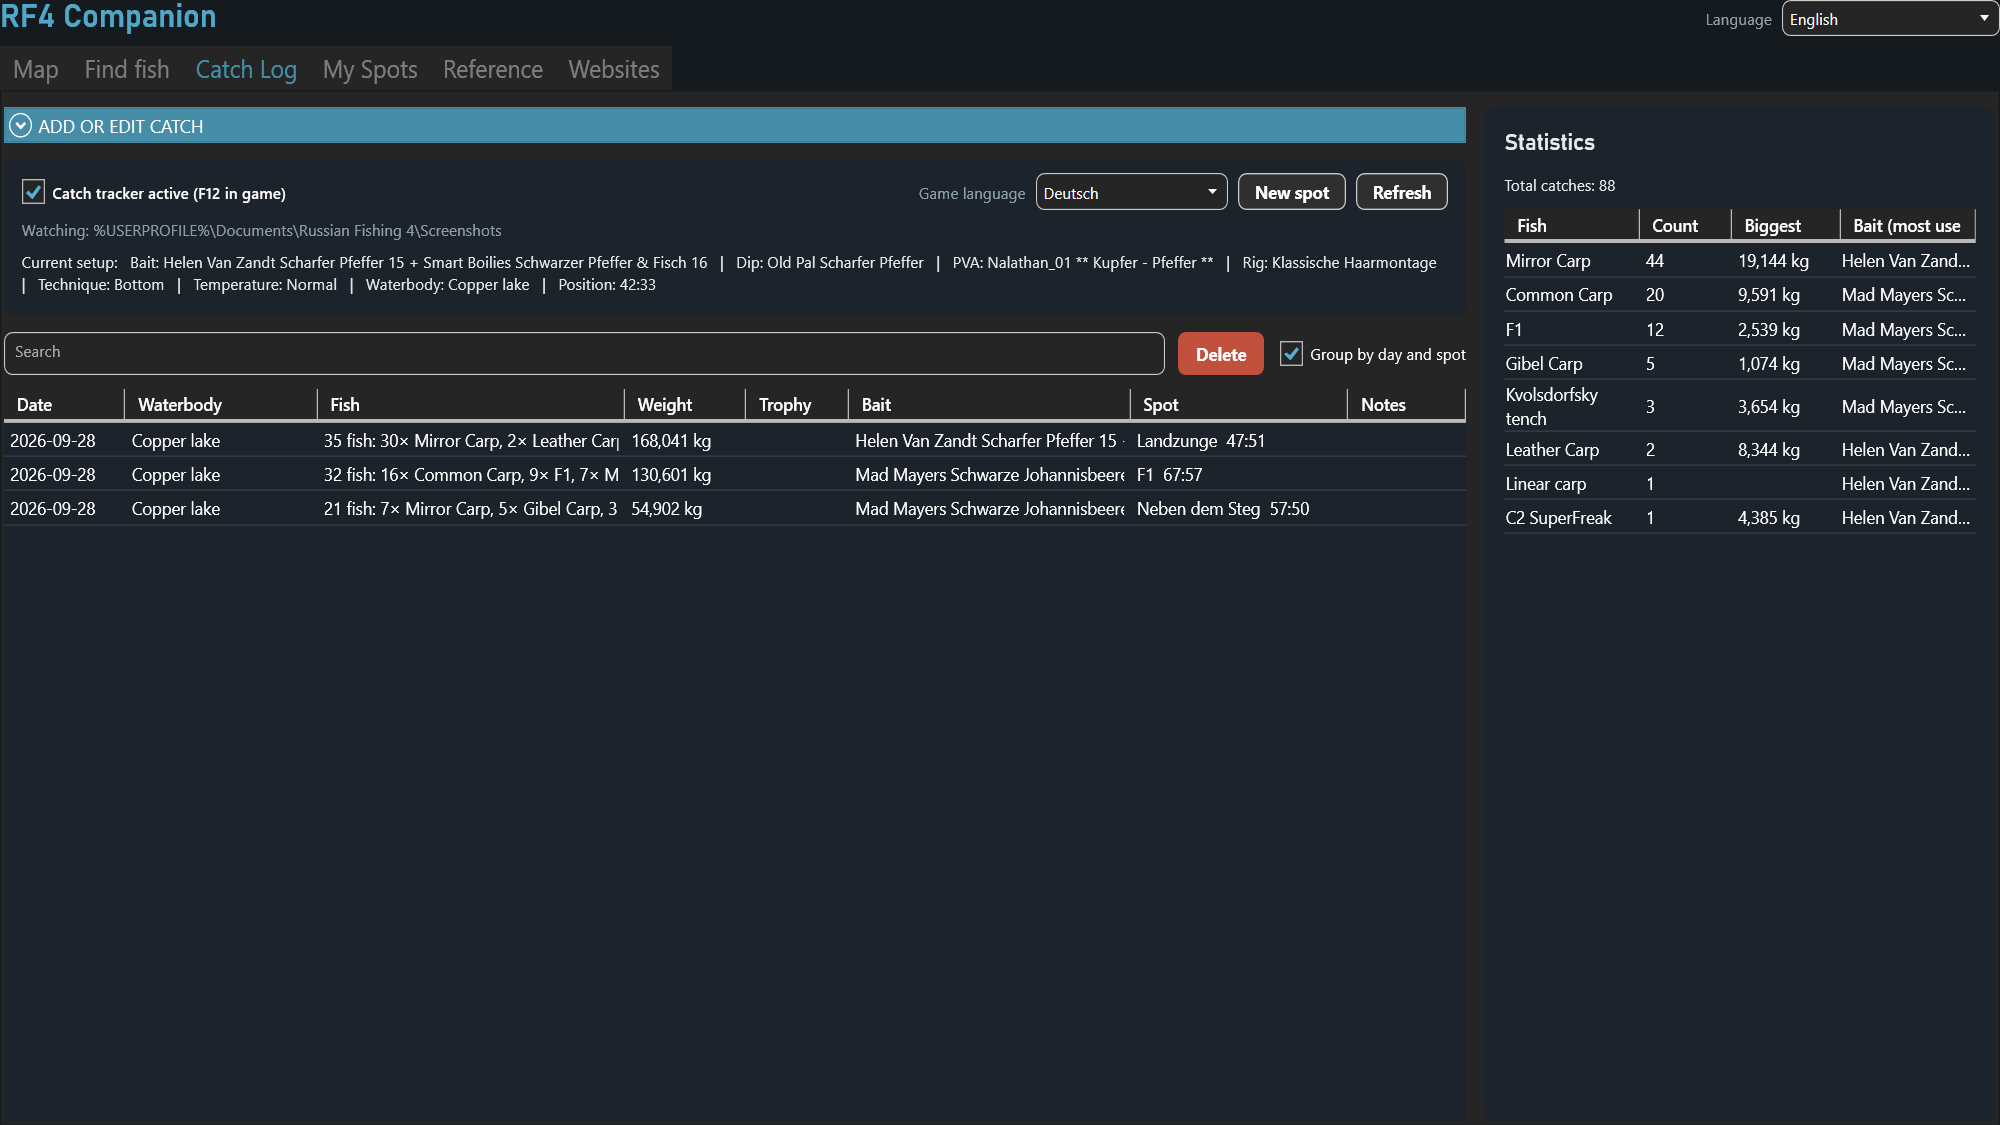This screenshot has width=2000, height=1125.
Task: Collapse the ADD OR EDIT CATCH chevron icon
Action: point(20,126)
